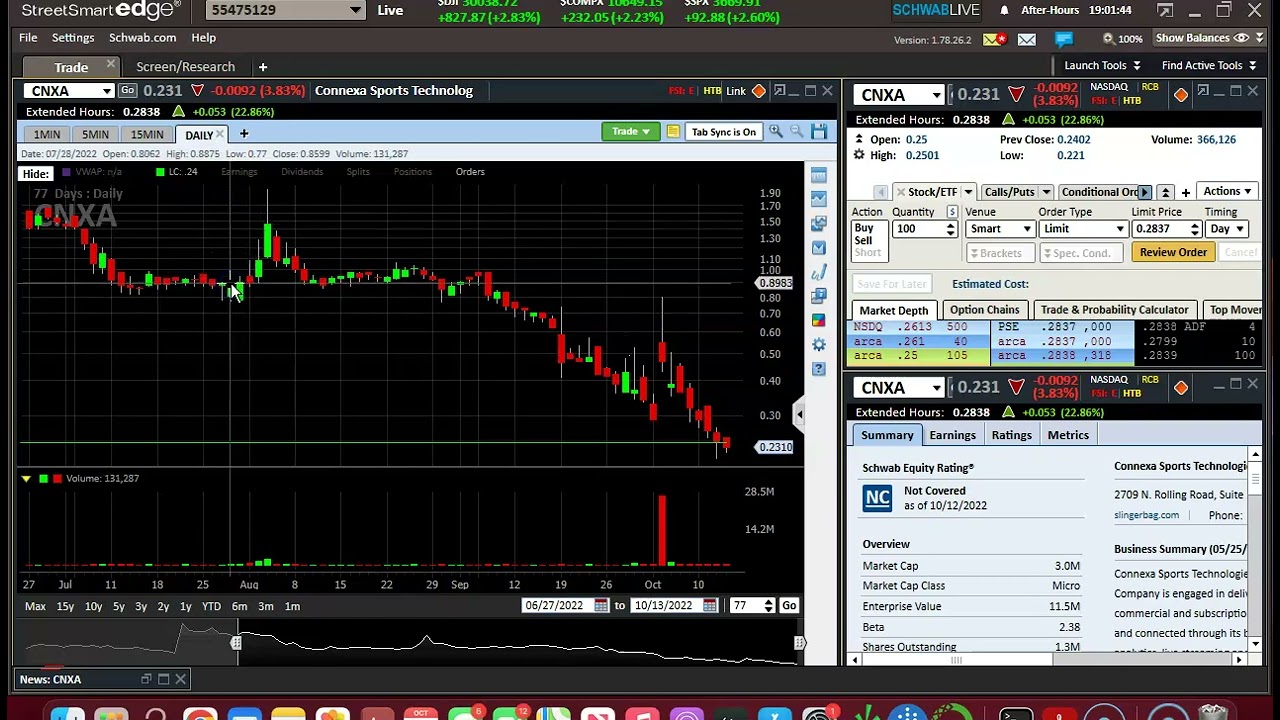Open the yellow chart notes icon
Screen dimensions: 1280x720
coord(673,132)
